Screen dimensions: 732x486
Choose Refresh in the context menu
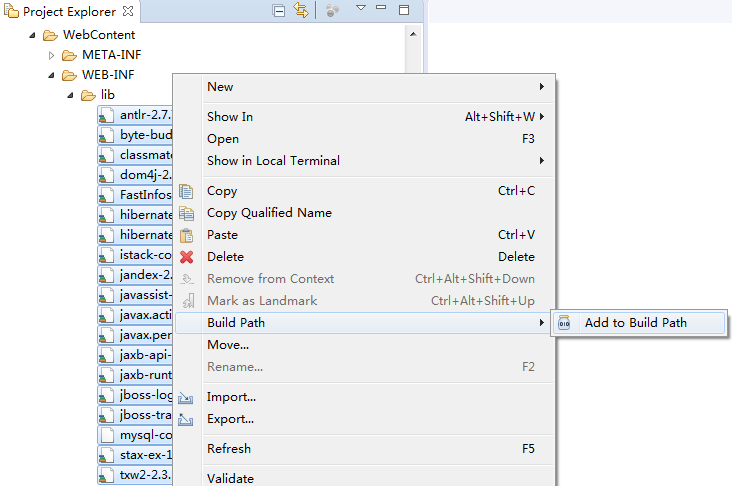364,449
